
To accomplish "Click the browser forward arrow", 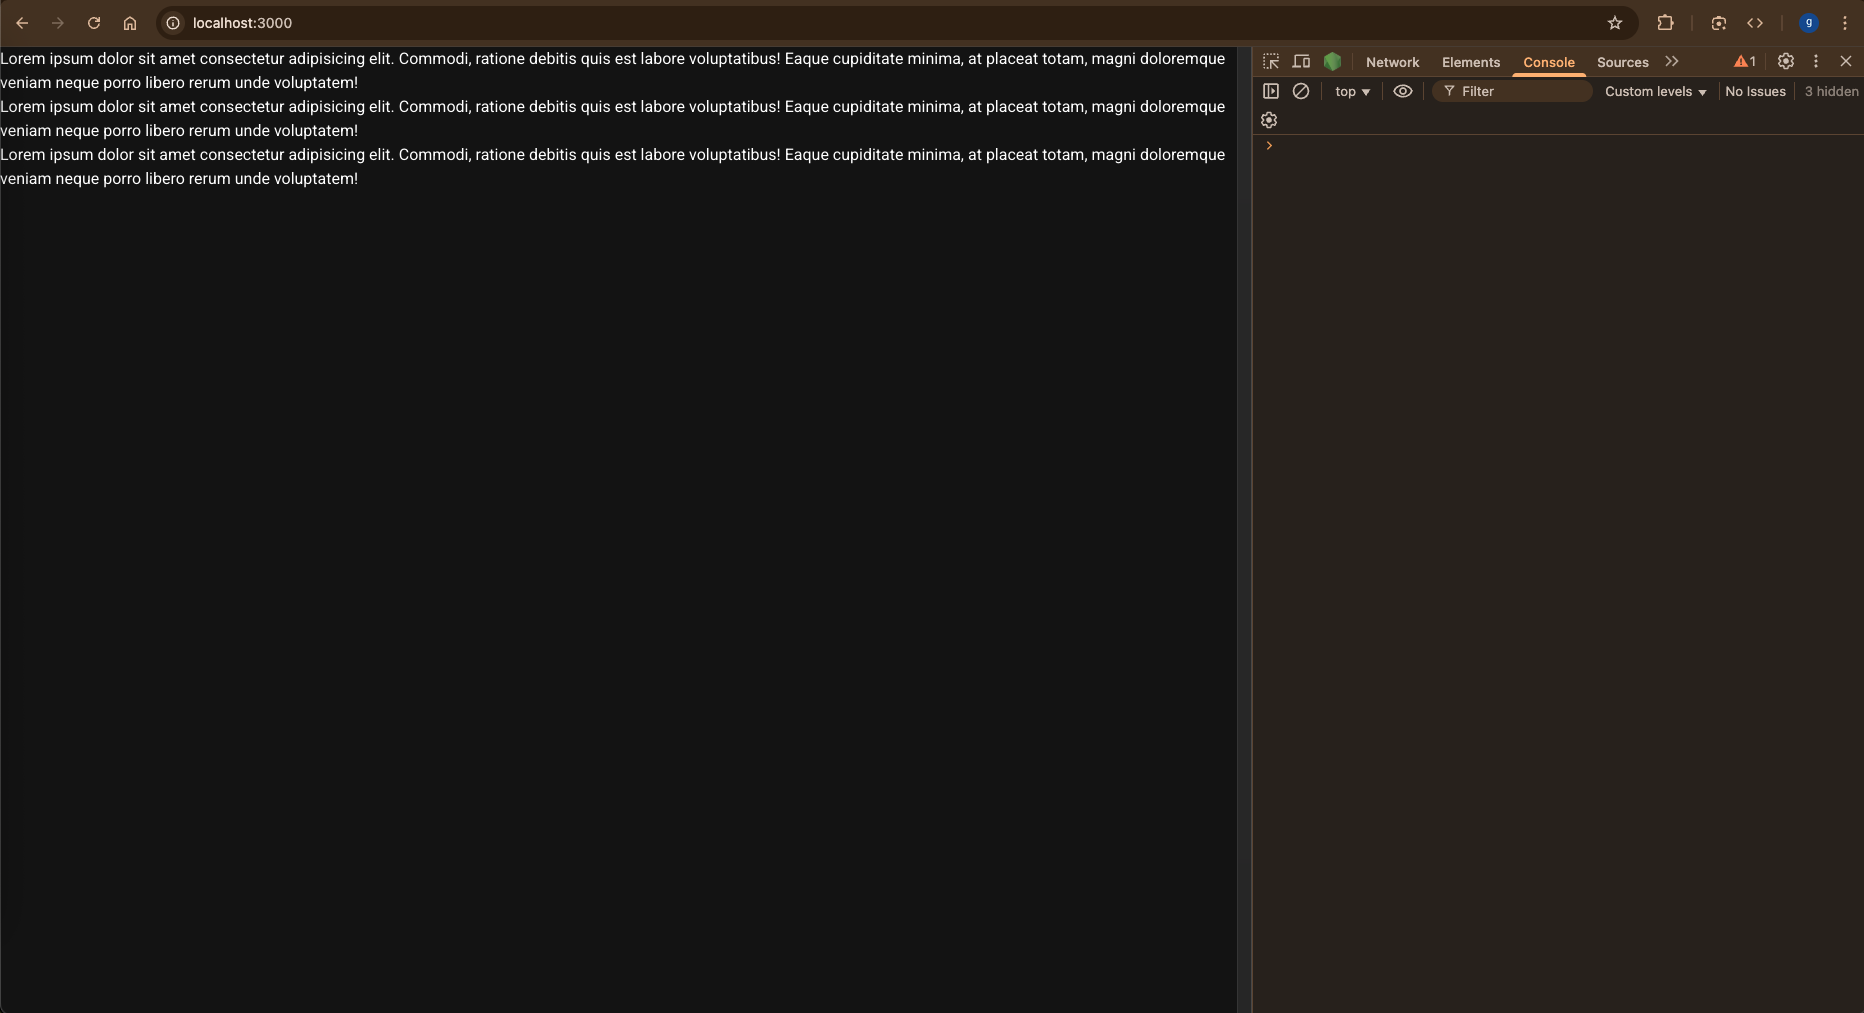I will [x=58, y=23].
